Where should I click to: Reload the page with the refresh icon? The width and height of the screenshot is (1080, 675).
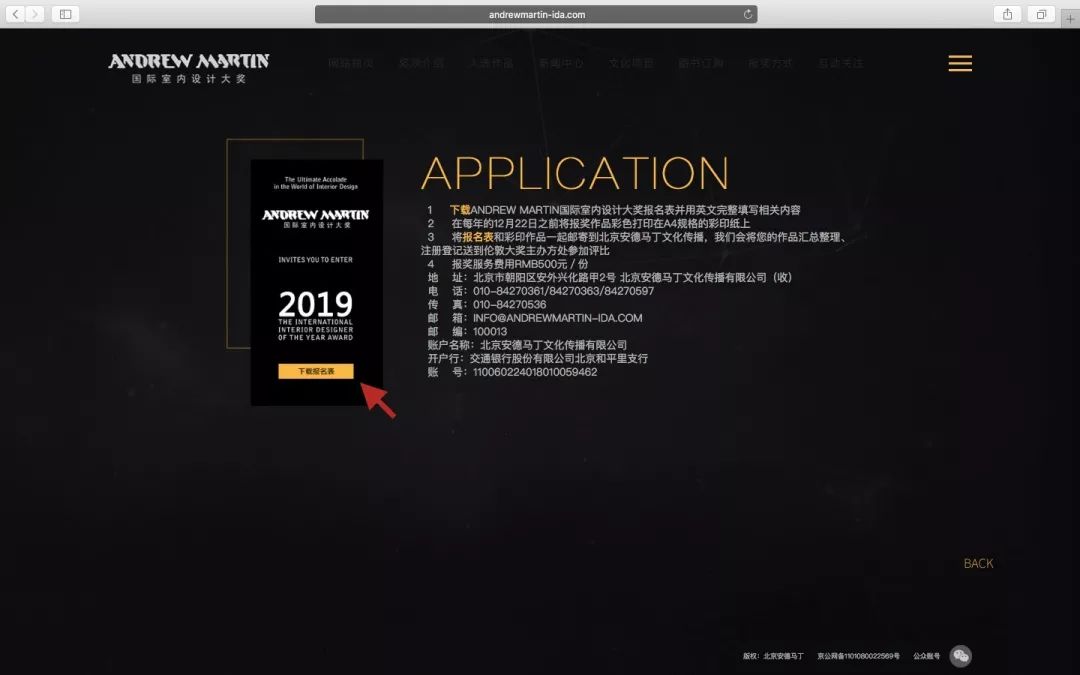click(747, 14)
